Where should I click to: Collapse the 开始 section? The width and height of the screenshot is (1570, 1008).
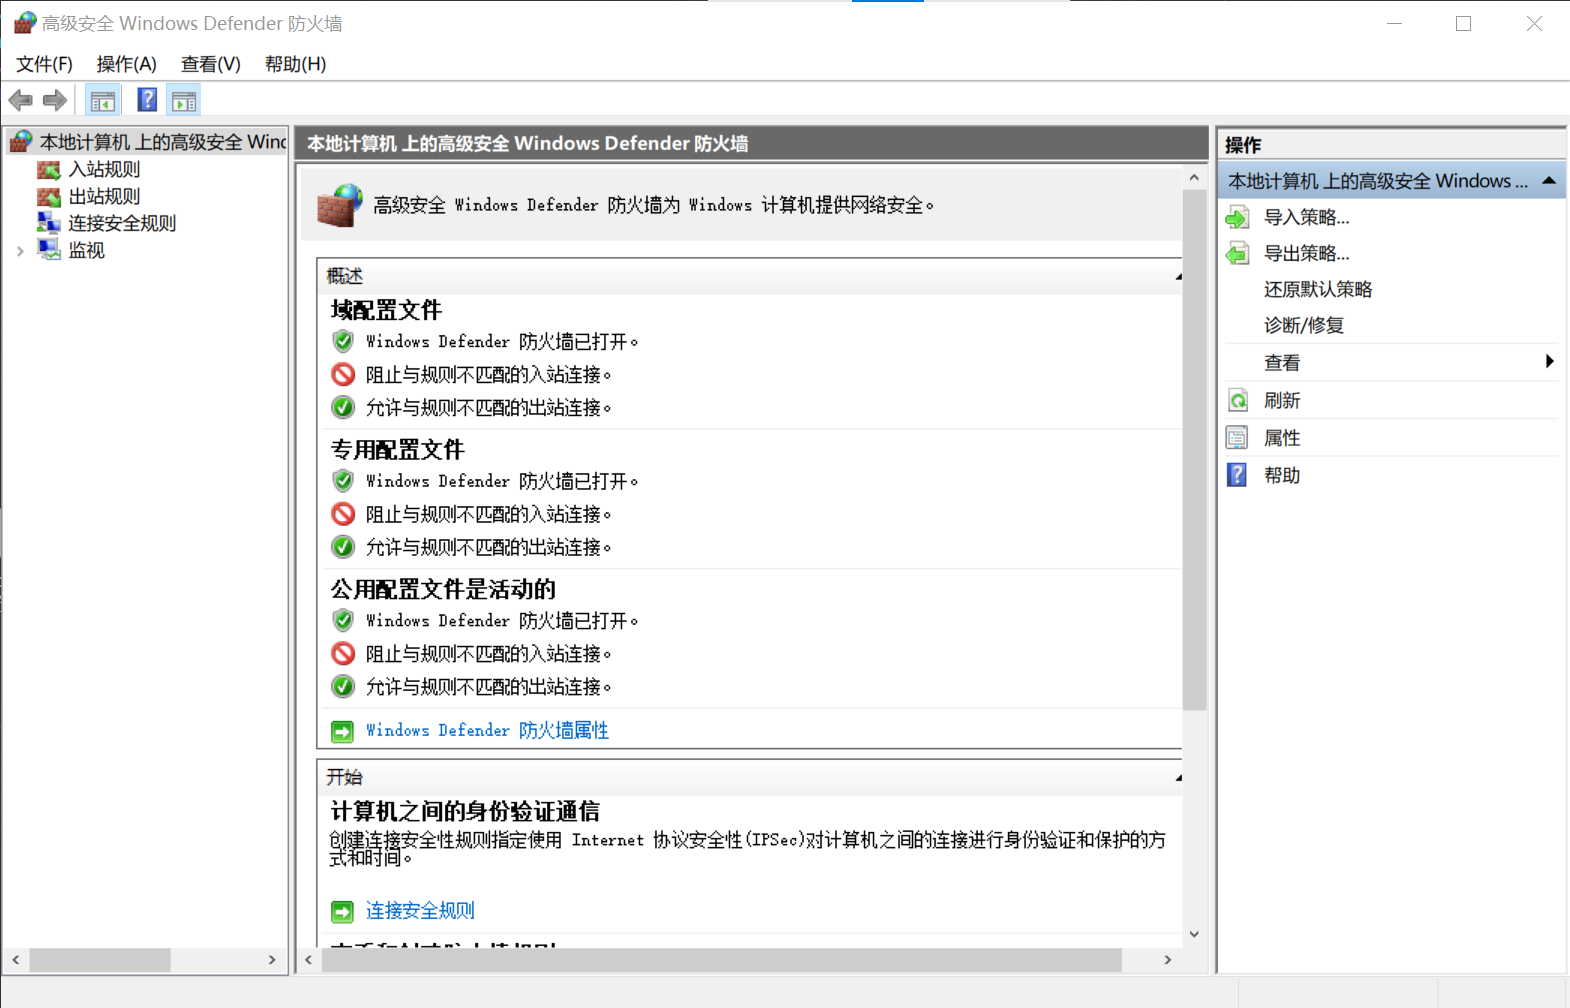(x=1179, y=778)
